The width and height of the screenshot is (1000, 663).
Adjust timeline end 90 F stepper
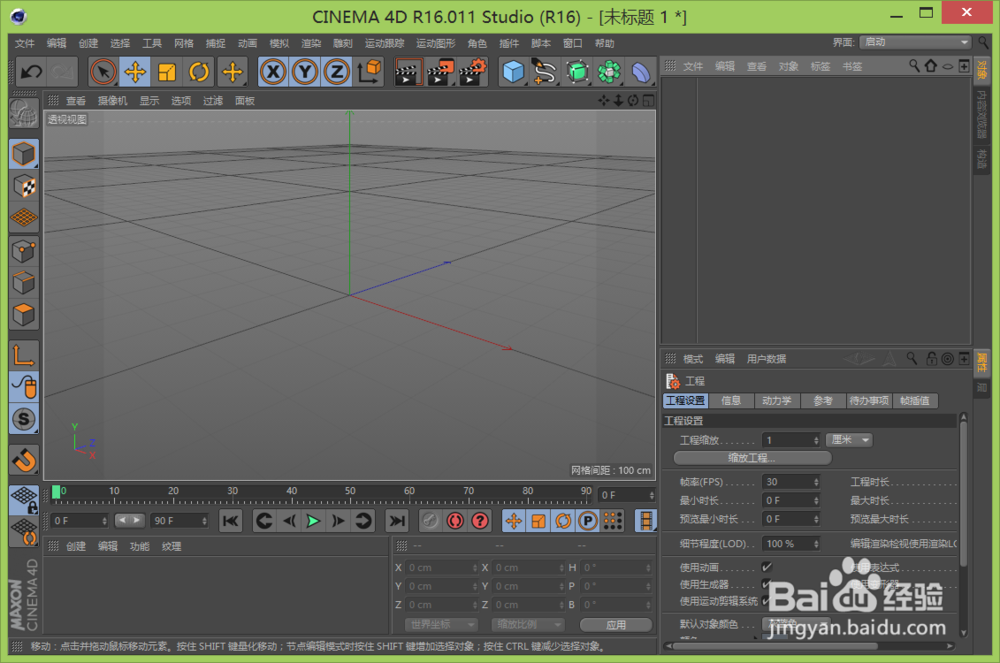[204, 521]
